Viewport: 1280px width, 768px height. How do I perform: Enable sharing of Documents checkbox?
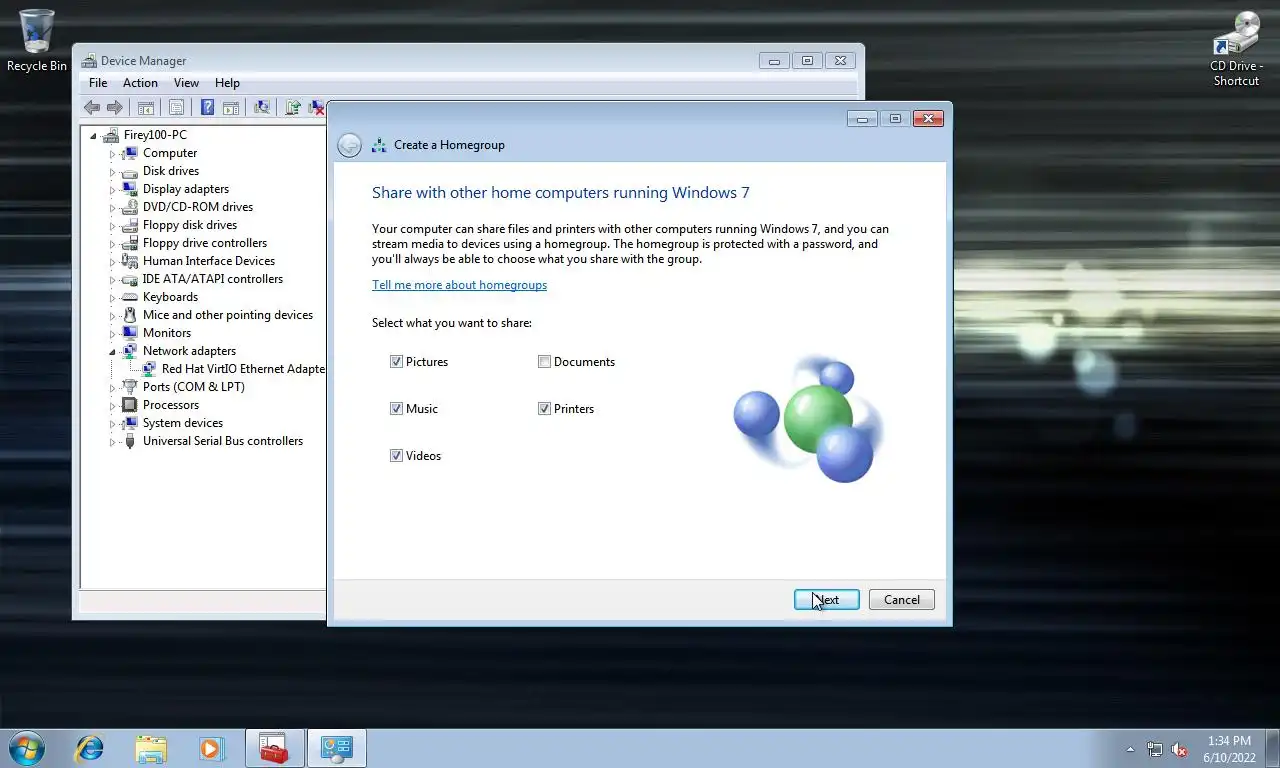pos(544,362)
